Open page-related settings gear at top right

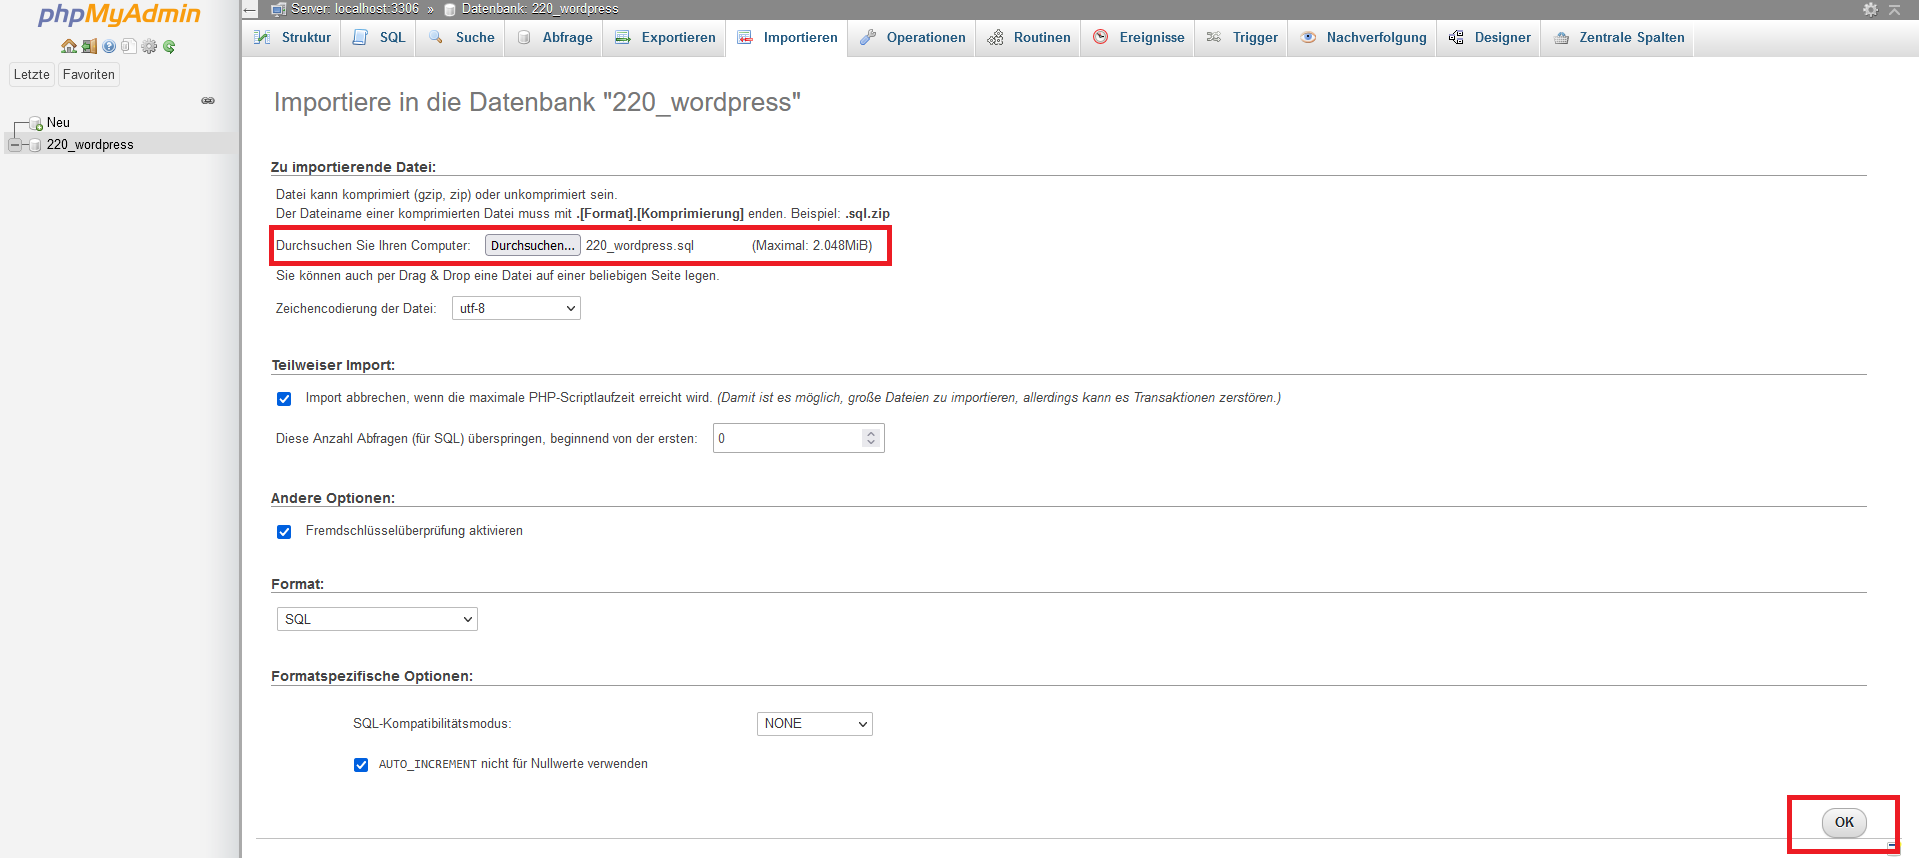(x=1870, y=9)
